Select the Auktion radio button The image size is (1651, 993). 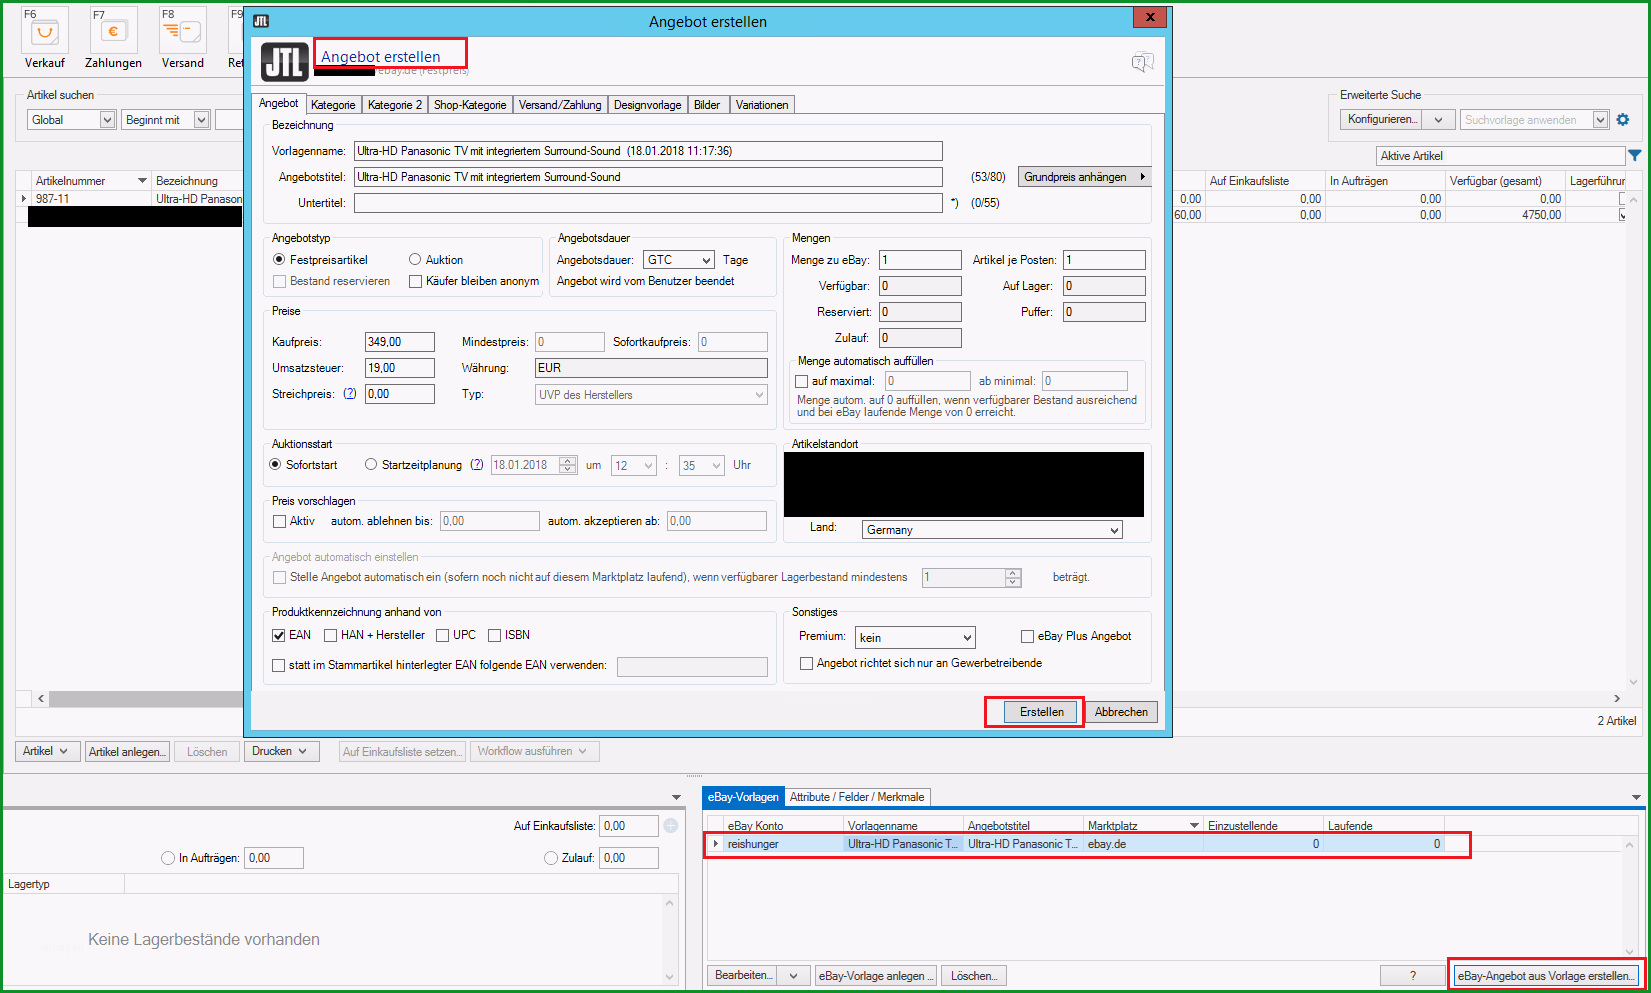click(415, 259)
